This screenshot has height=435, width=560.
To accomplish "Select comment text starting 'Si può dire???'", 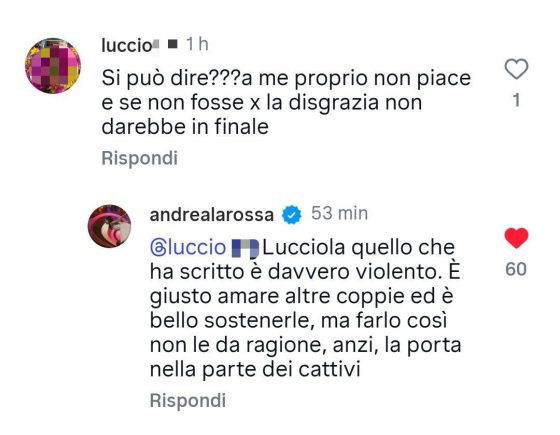I will (286, 102).
